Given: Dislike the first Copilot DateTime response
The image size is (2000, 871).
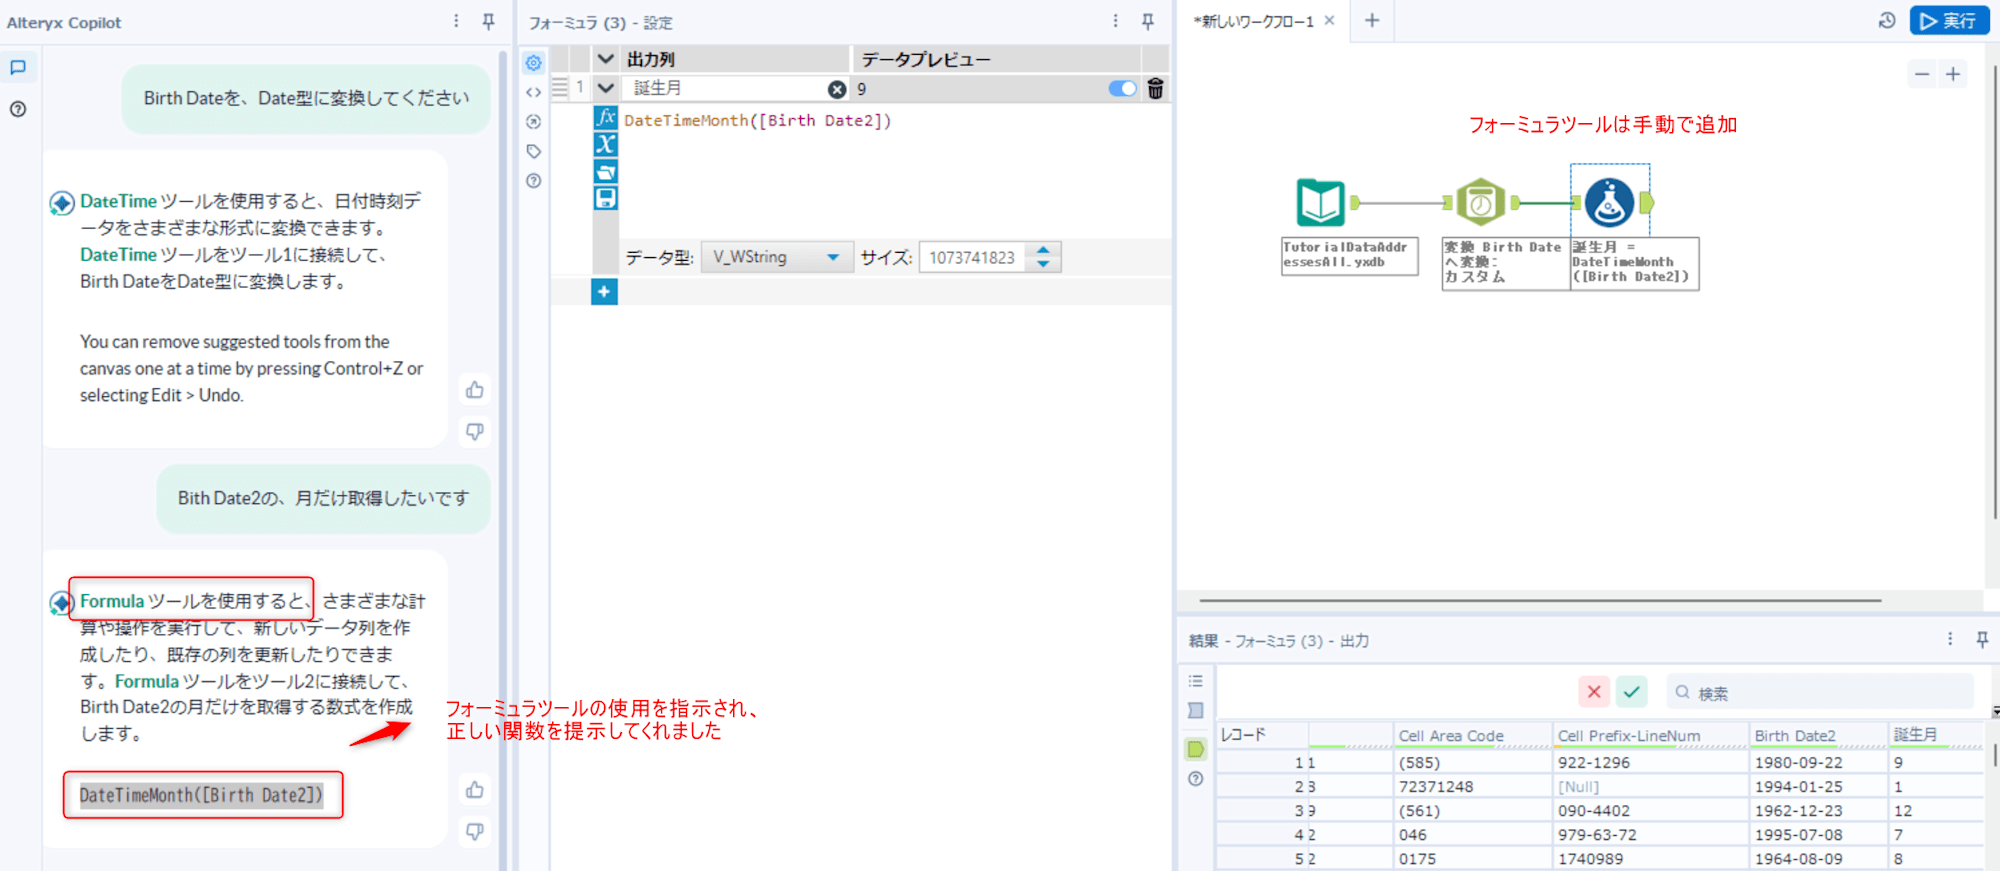Looking at the screenshot, I should click(475, 431).
